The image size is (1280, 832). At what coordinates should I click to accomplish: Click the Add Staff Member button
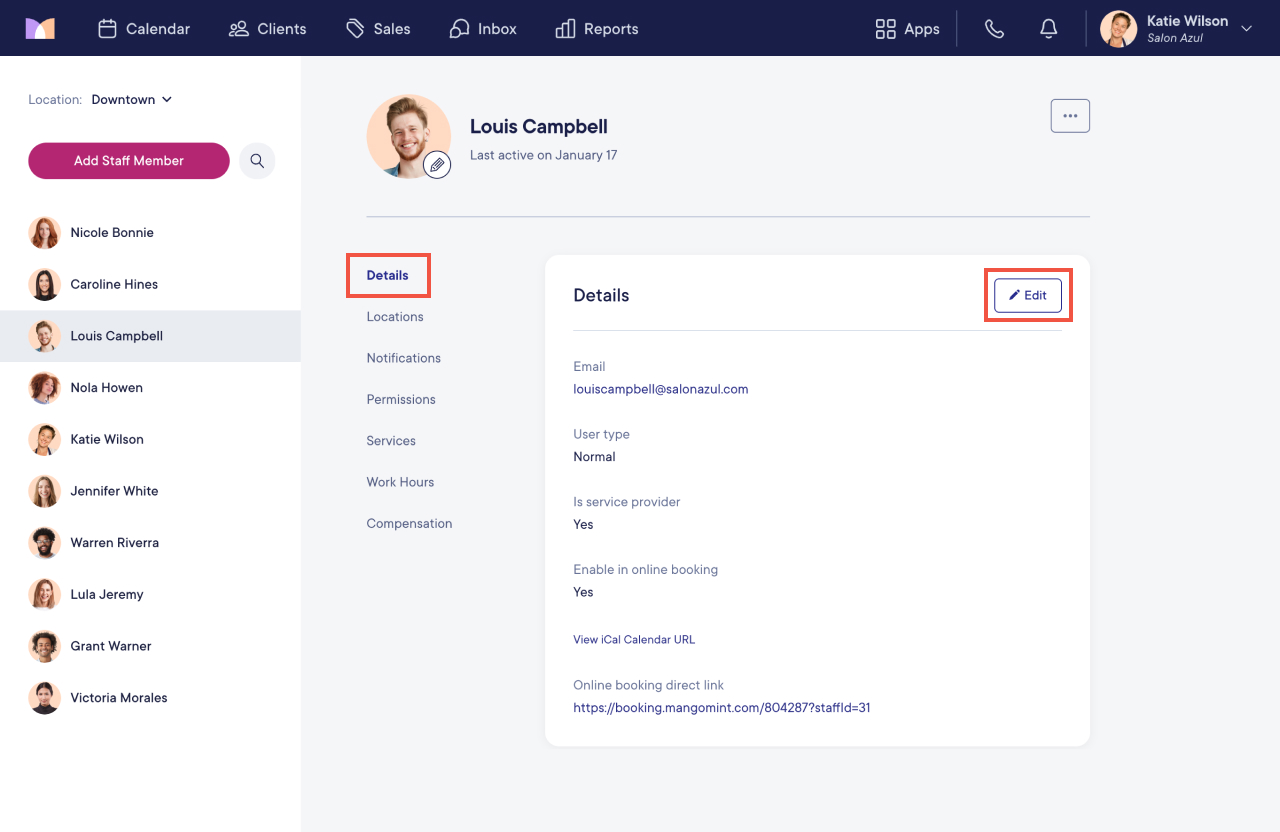click(x=129, y=160)
